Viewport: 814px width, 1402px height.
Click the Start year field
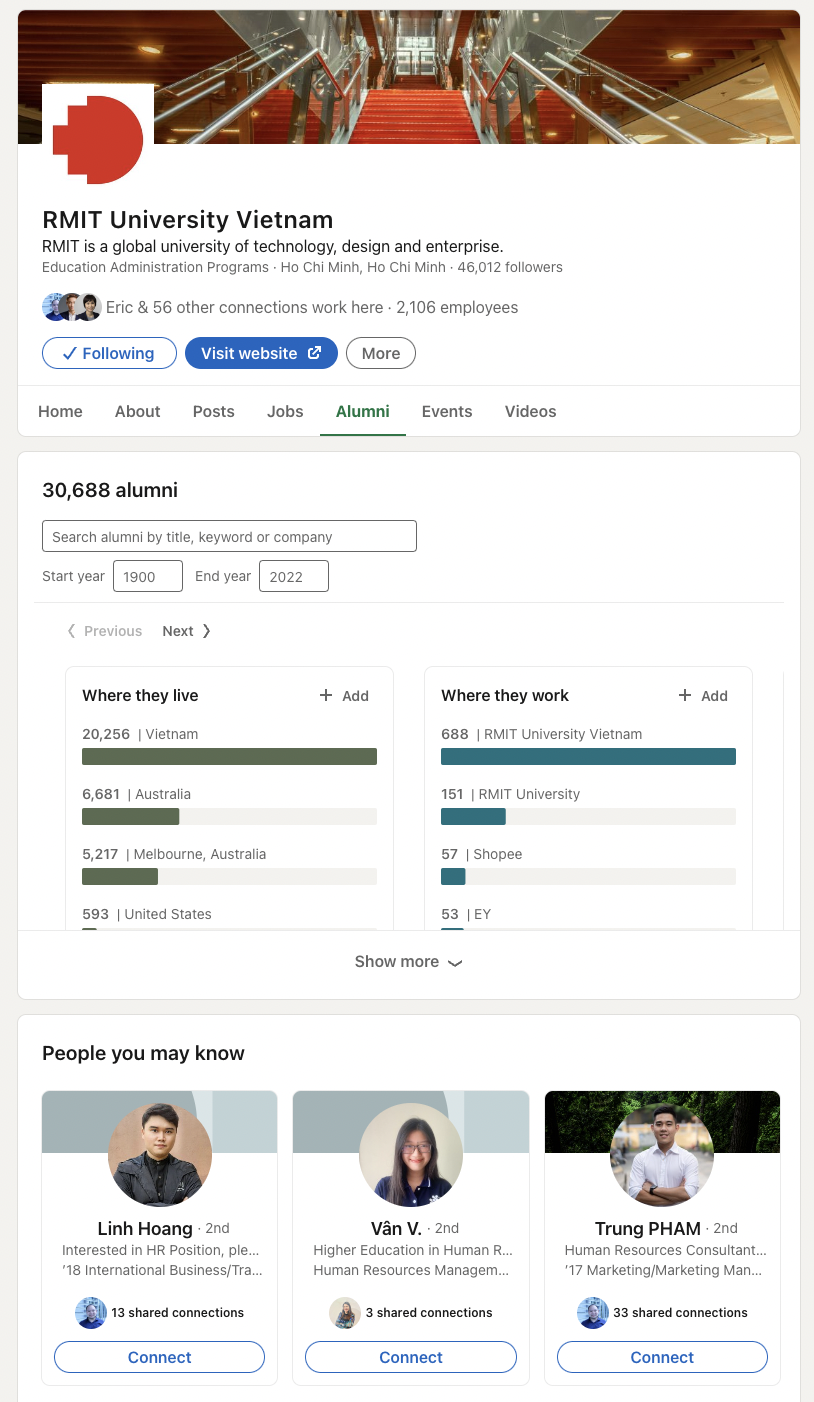pos(148,577)
